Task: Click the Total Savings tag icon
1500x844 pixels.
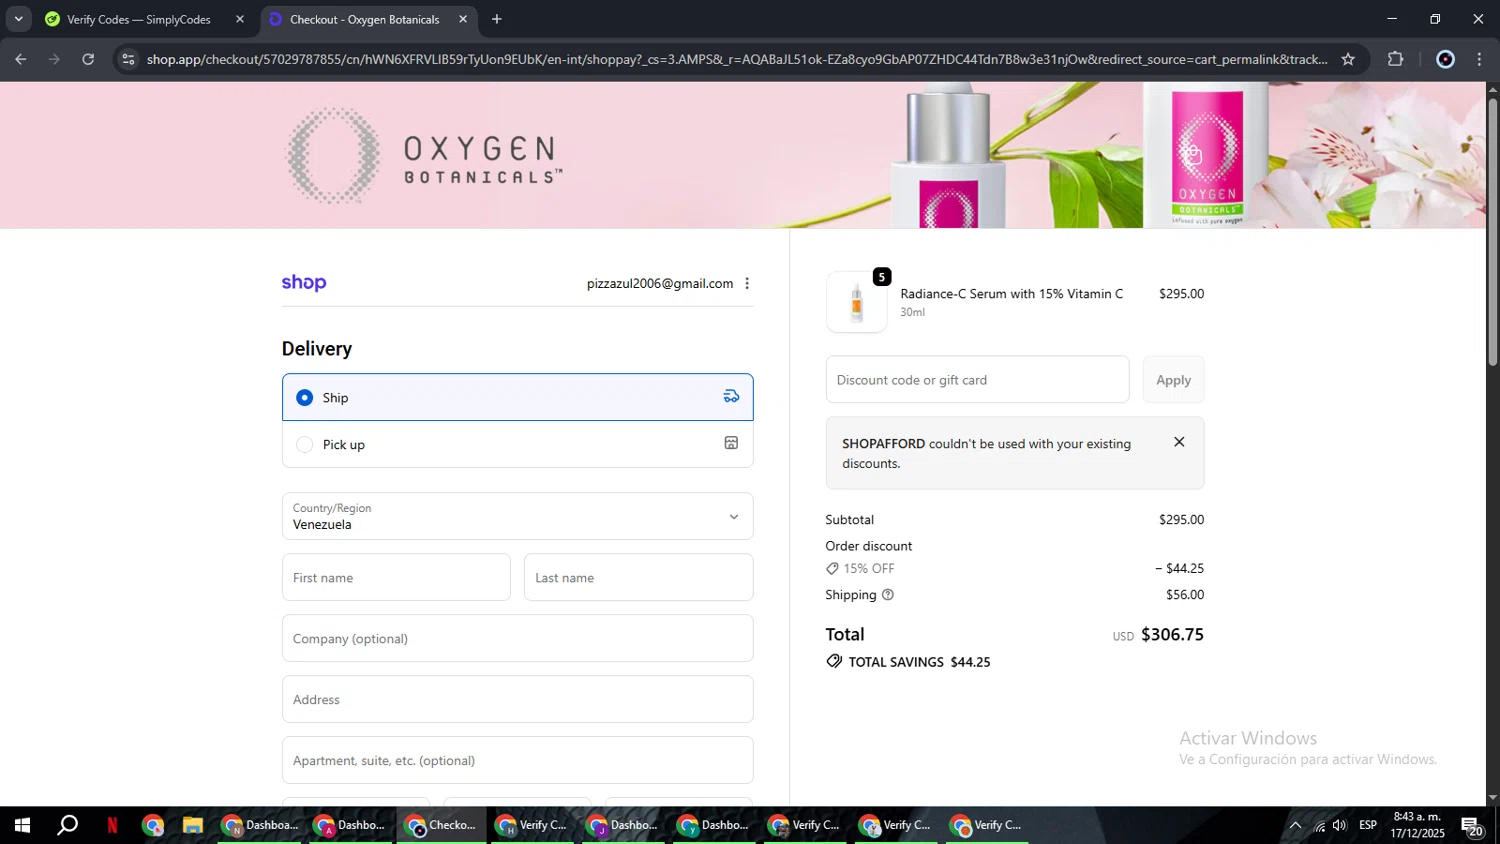Action: (x=834, y=662)
